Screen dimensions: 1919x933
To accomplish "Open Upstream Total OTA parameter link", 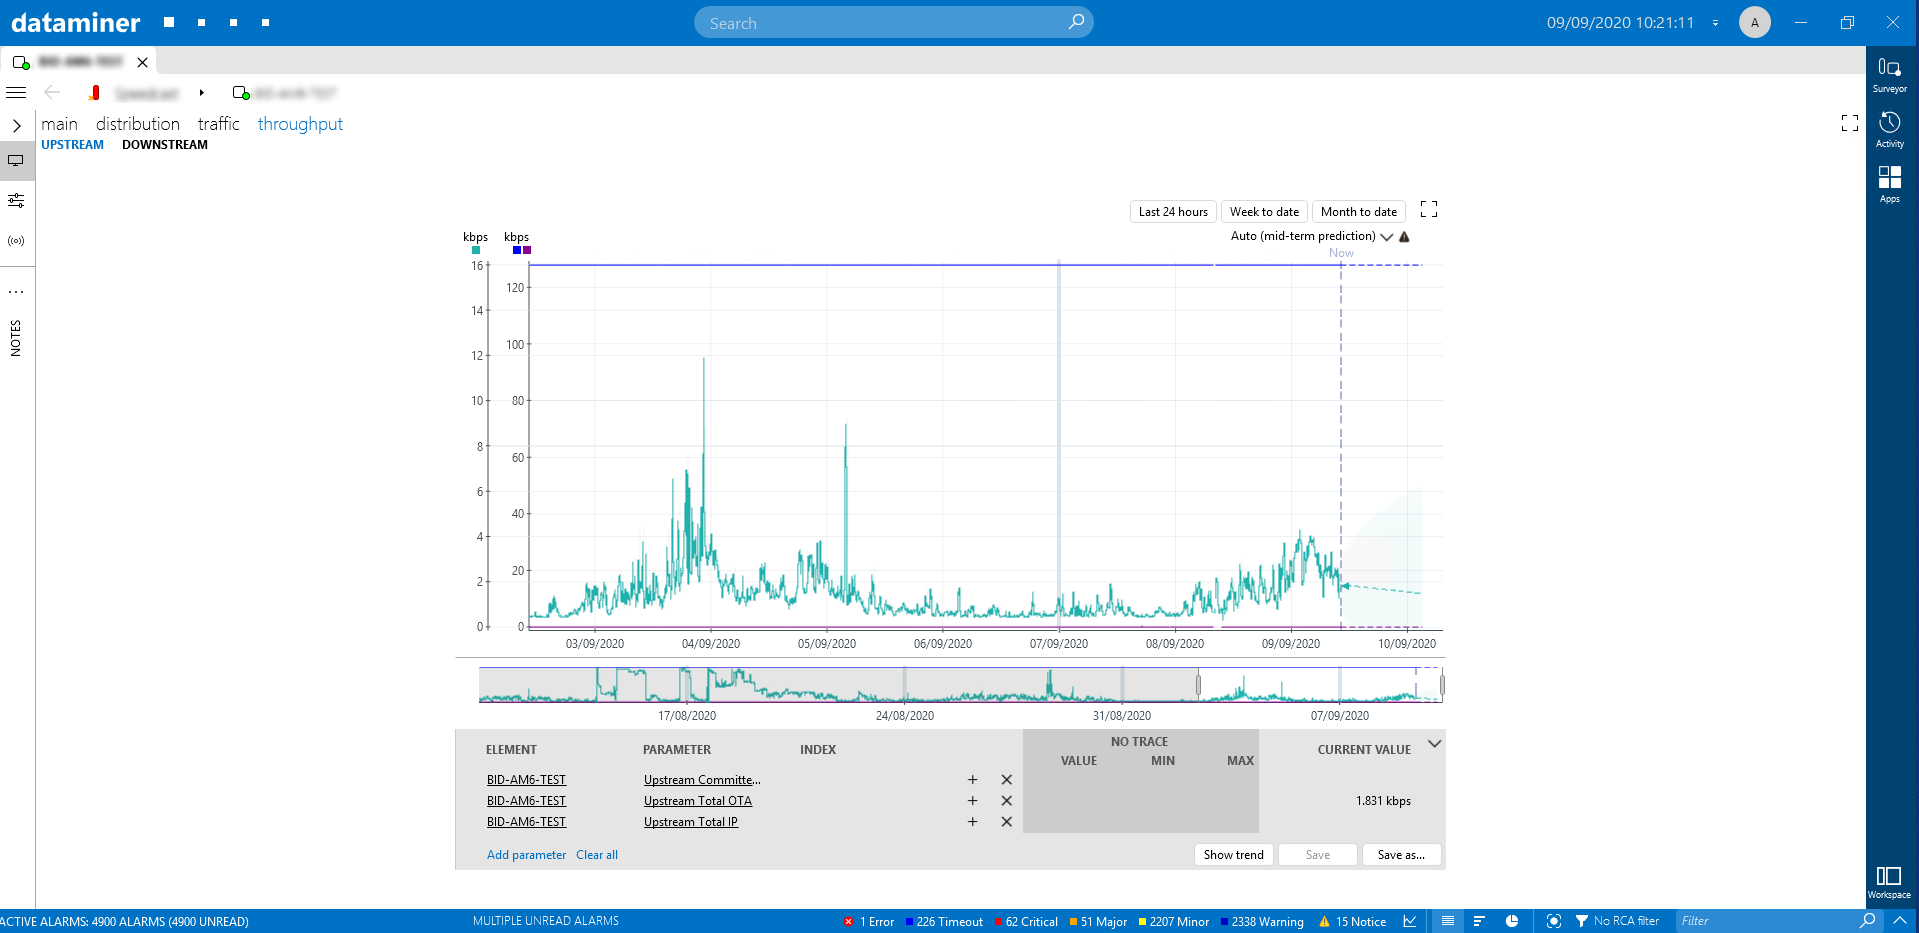I will point(698,801).
